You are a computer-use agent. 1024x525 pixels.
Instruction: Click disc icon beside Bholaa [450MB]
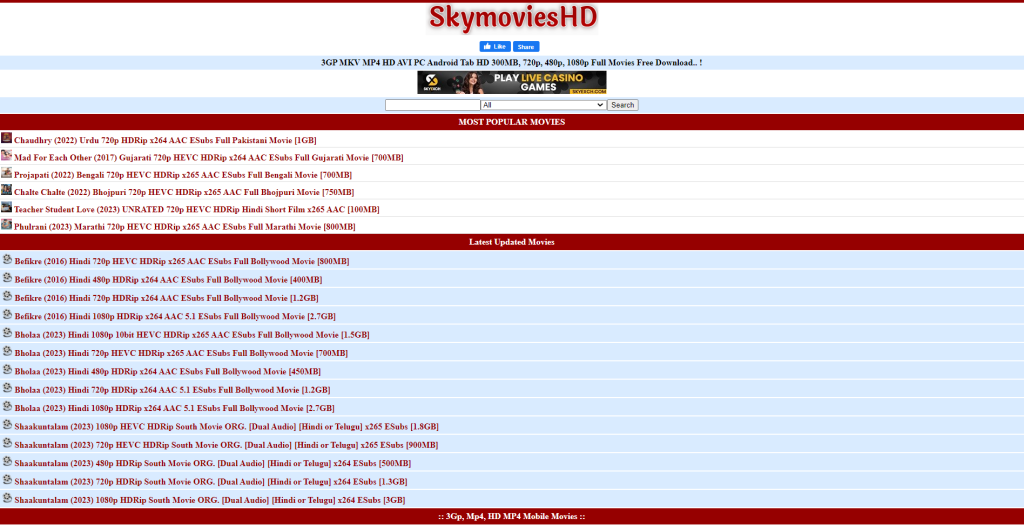tap(7, 370)
